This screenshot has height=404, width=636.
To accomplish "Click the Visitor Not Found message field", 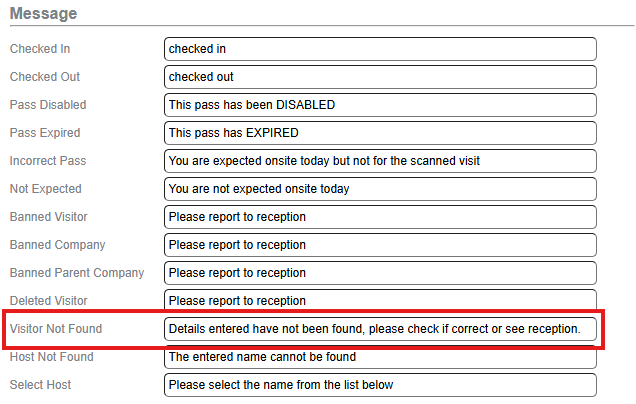I will coord(380,329).
